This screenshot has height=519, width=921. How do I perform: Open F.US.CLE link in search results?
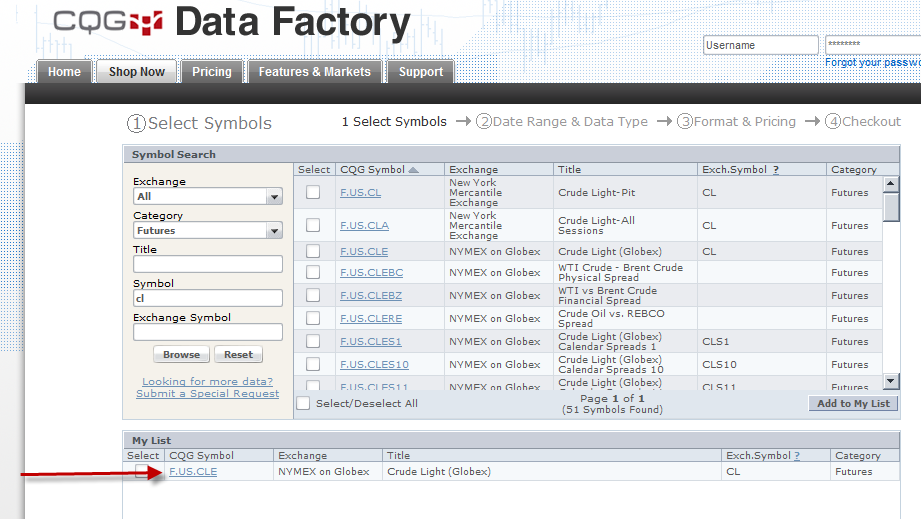(364, 251)
